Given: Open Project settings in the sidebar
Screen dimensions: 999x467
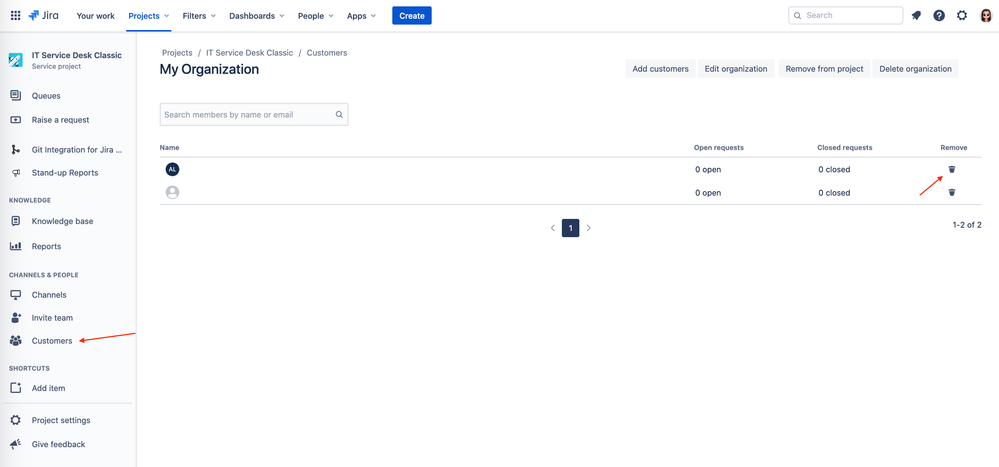Looking at the screenshot, I should click(x=61, y=420).
